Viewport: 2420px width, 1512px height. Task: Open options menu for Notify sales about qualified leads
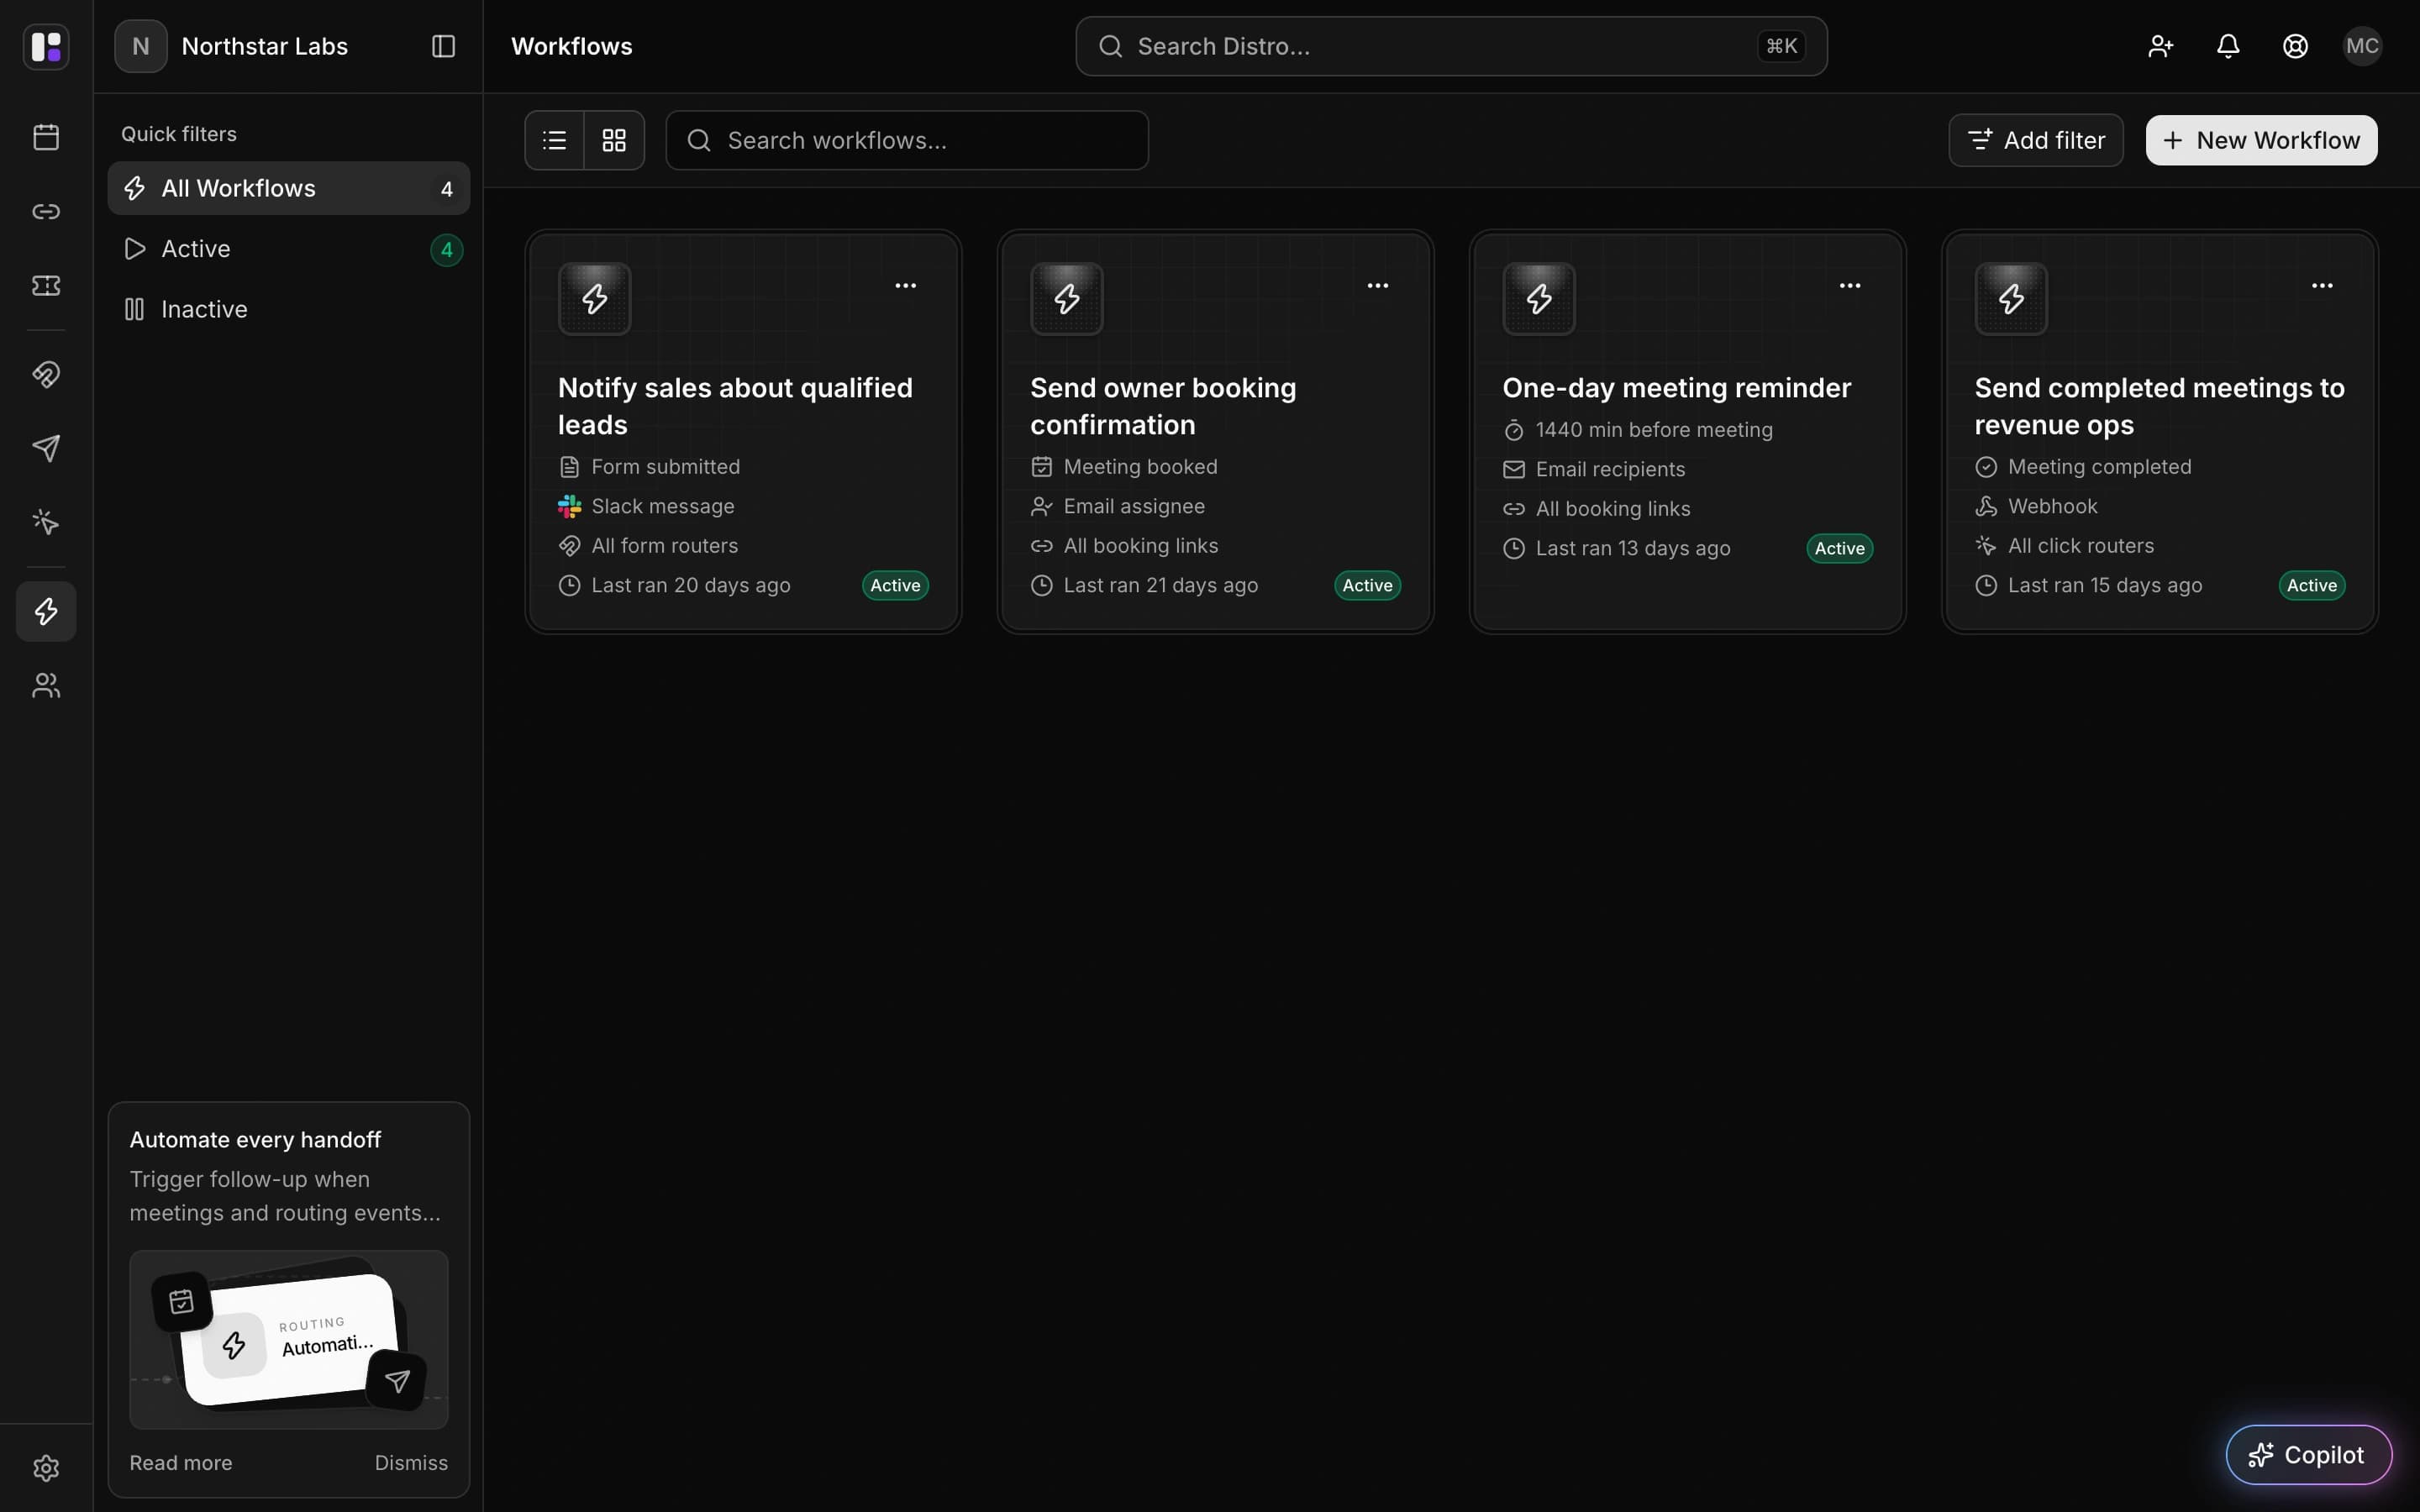(905, 286)
